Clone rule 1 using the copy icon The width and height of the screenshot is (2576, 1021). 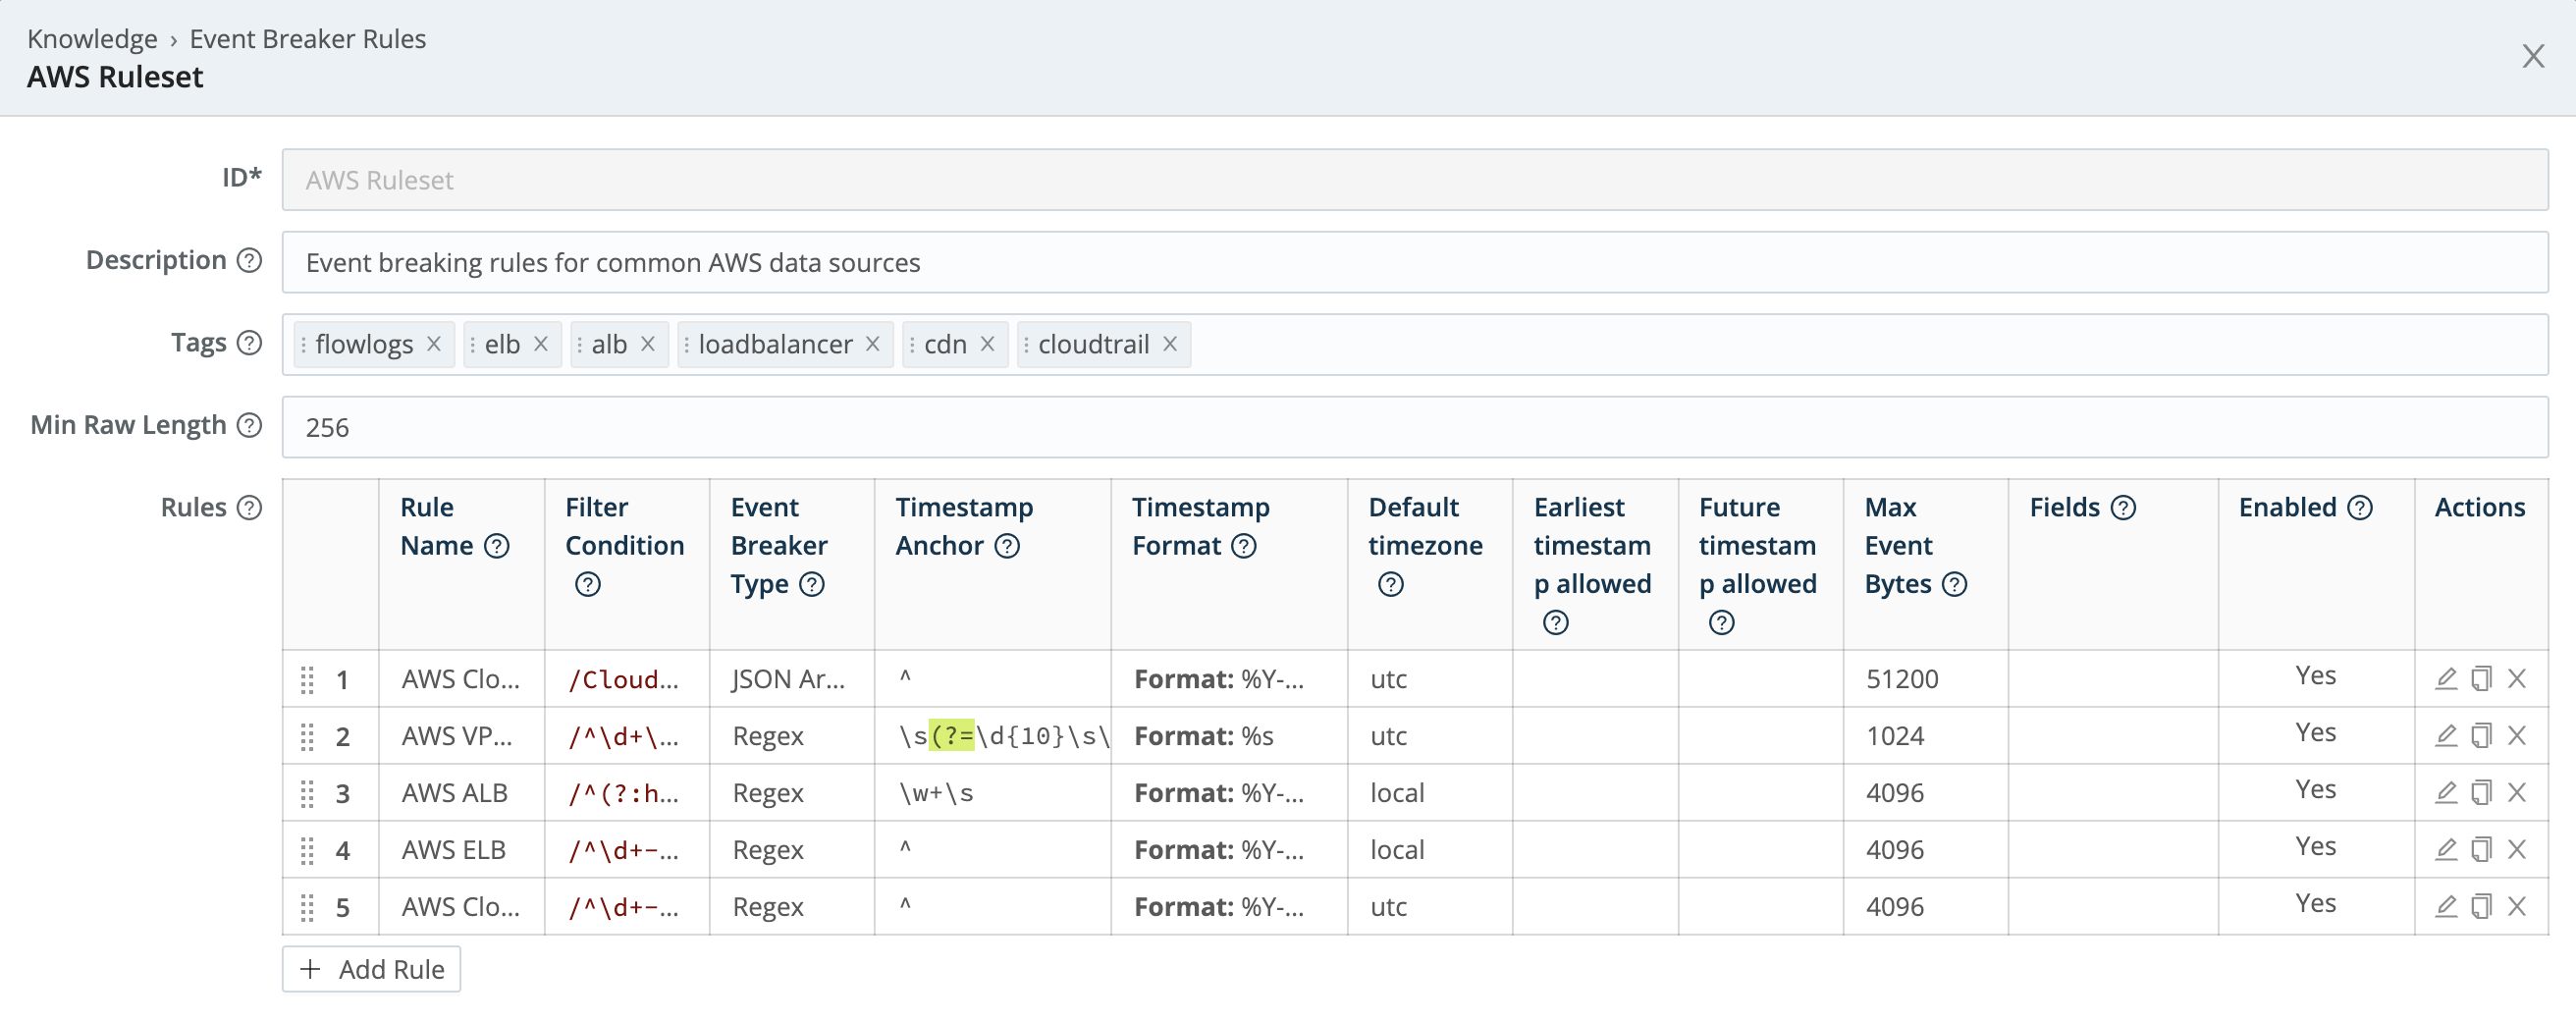[2481, 678]
